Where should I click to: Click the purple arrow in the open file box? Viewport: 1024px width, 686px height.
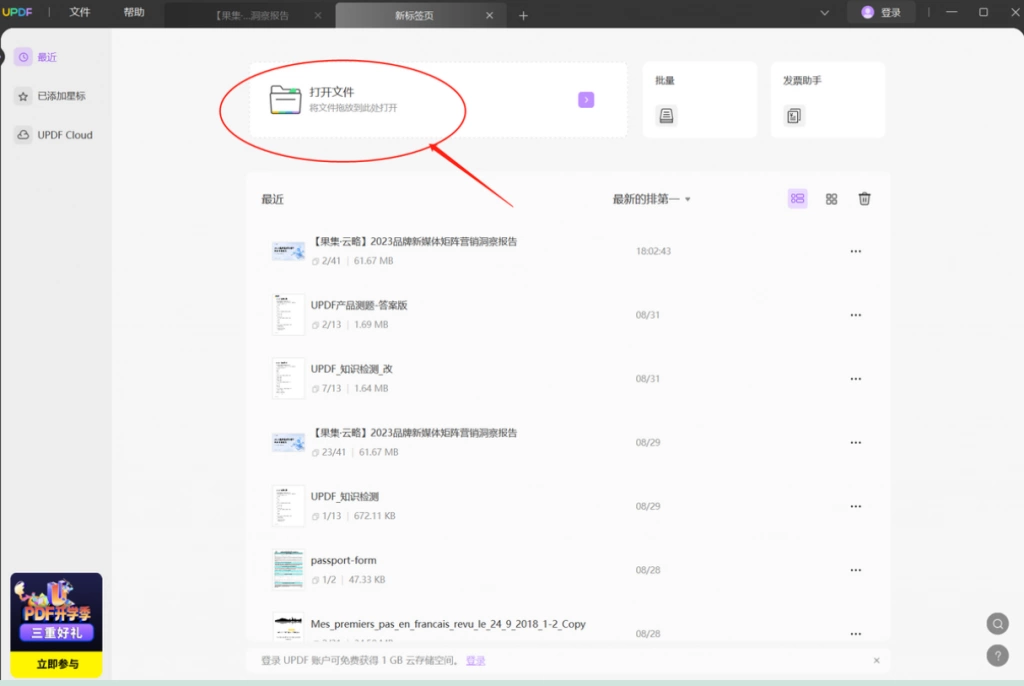tap(586, 99)
